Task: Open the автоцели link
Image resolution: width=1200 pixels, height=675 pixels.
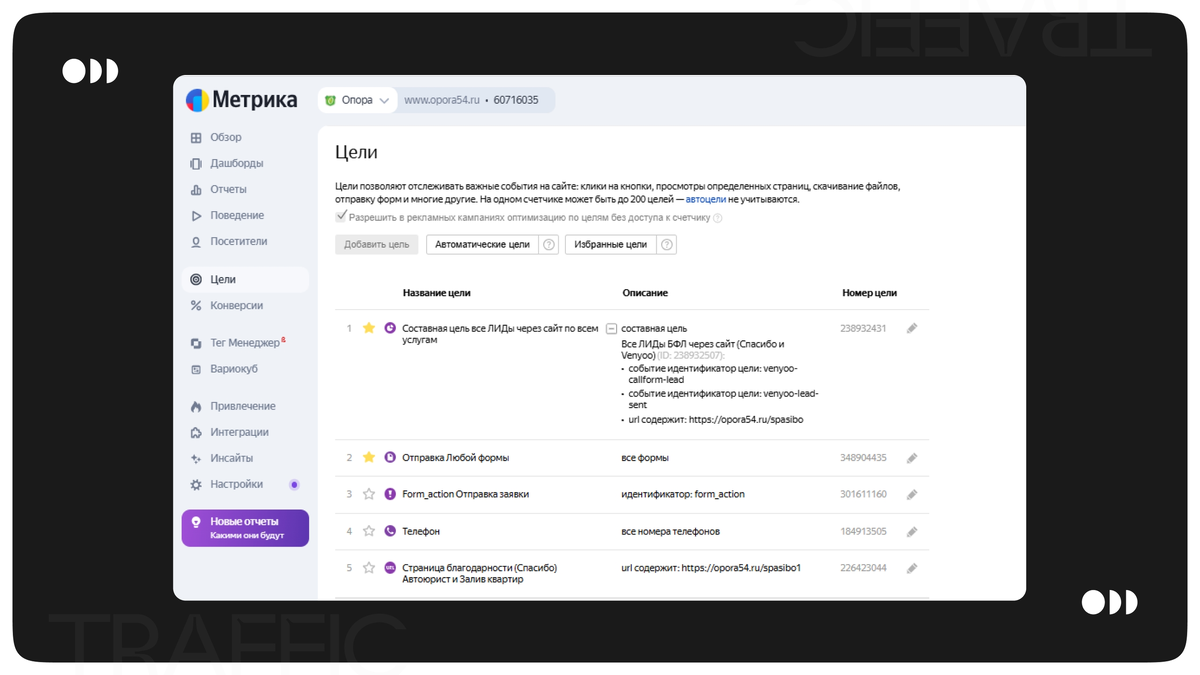Action: (706, 200)
